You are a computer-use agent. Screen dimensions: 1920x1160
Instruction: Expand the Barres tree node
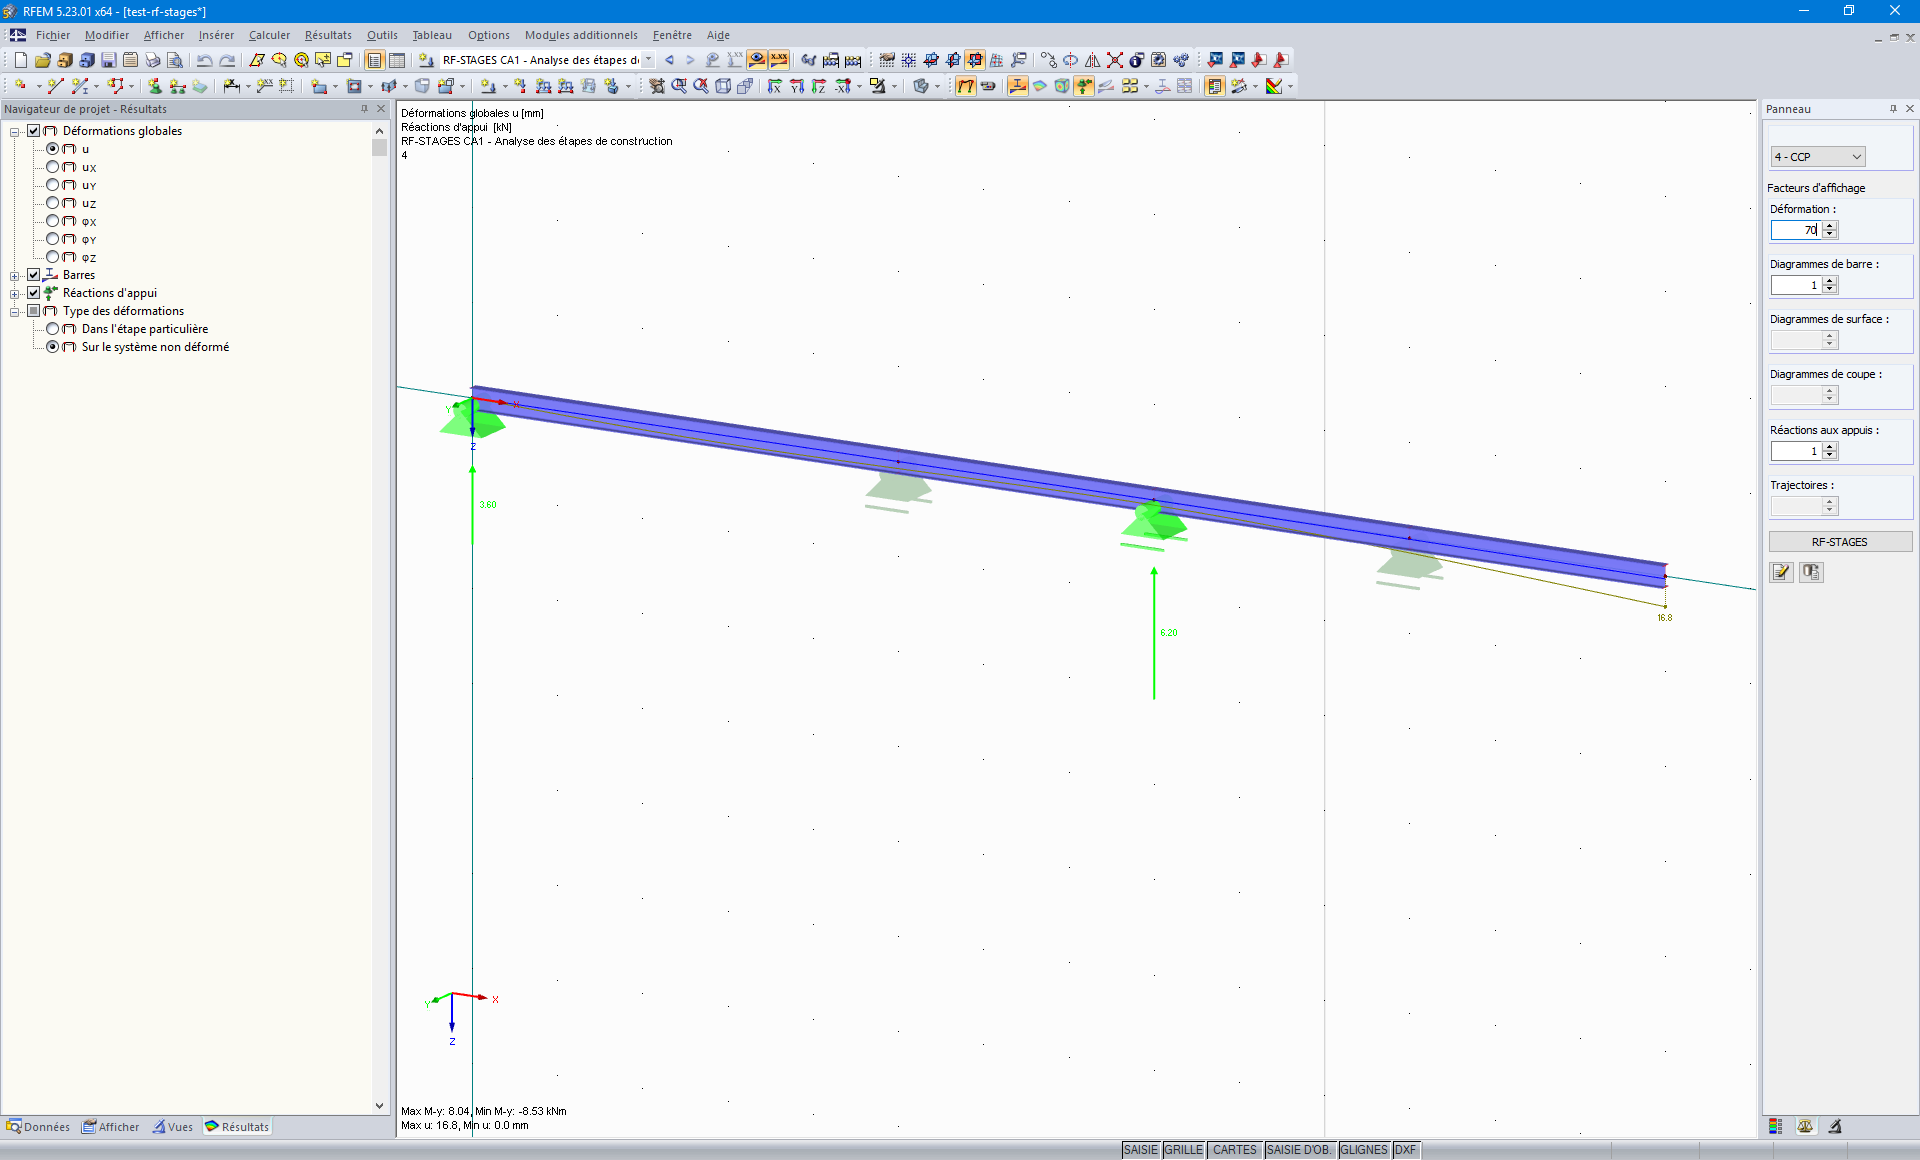pyautogui.click(x=15, y=276)
